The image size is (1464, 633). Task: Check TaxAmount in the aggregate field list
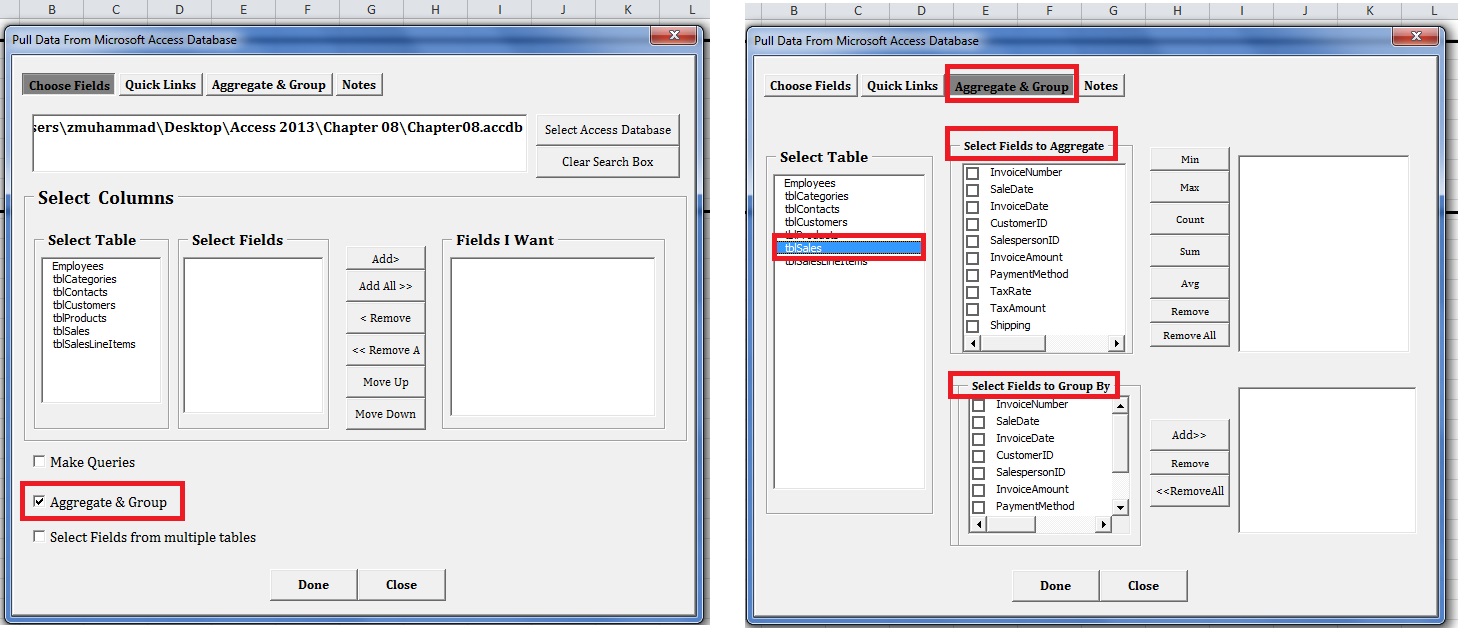(972, 309)
